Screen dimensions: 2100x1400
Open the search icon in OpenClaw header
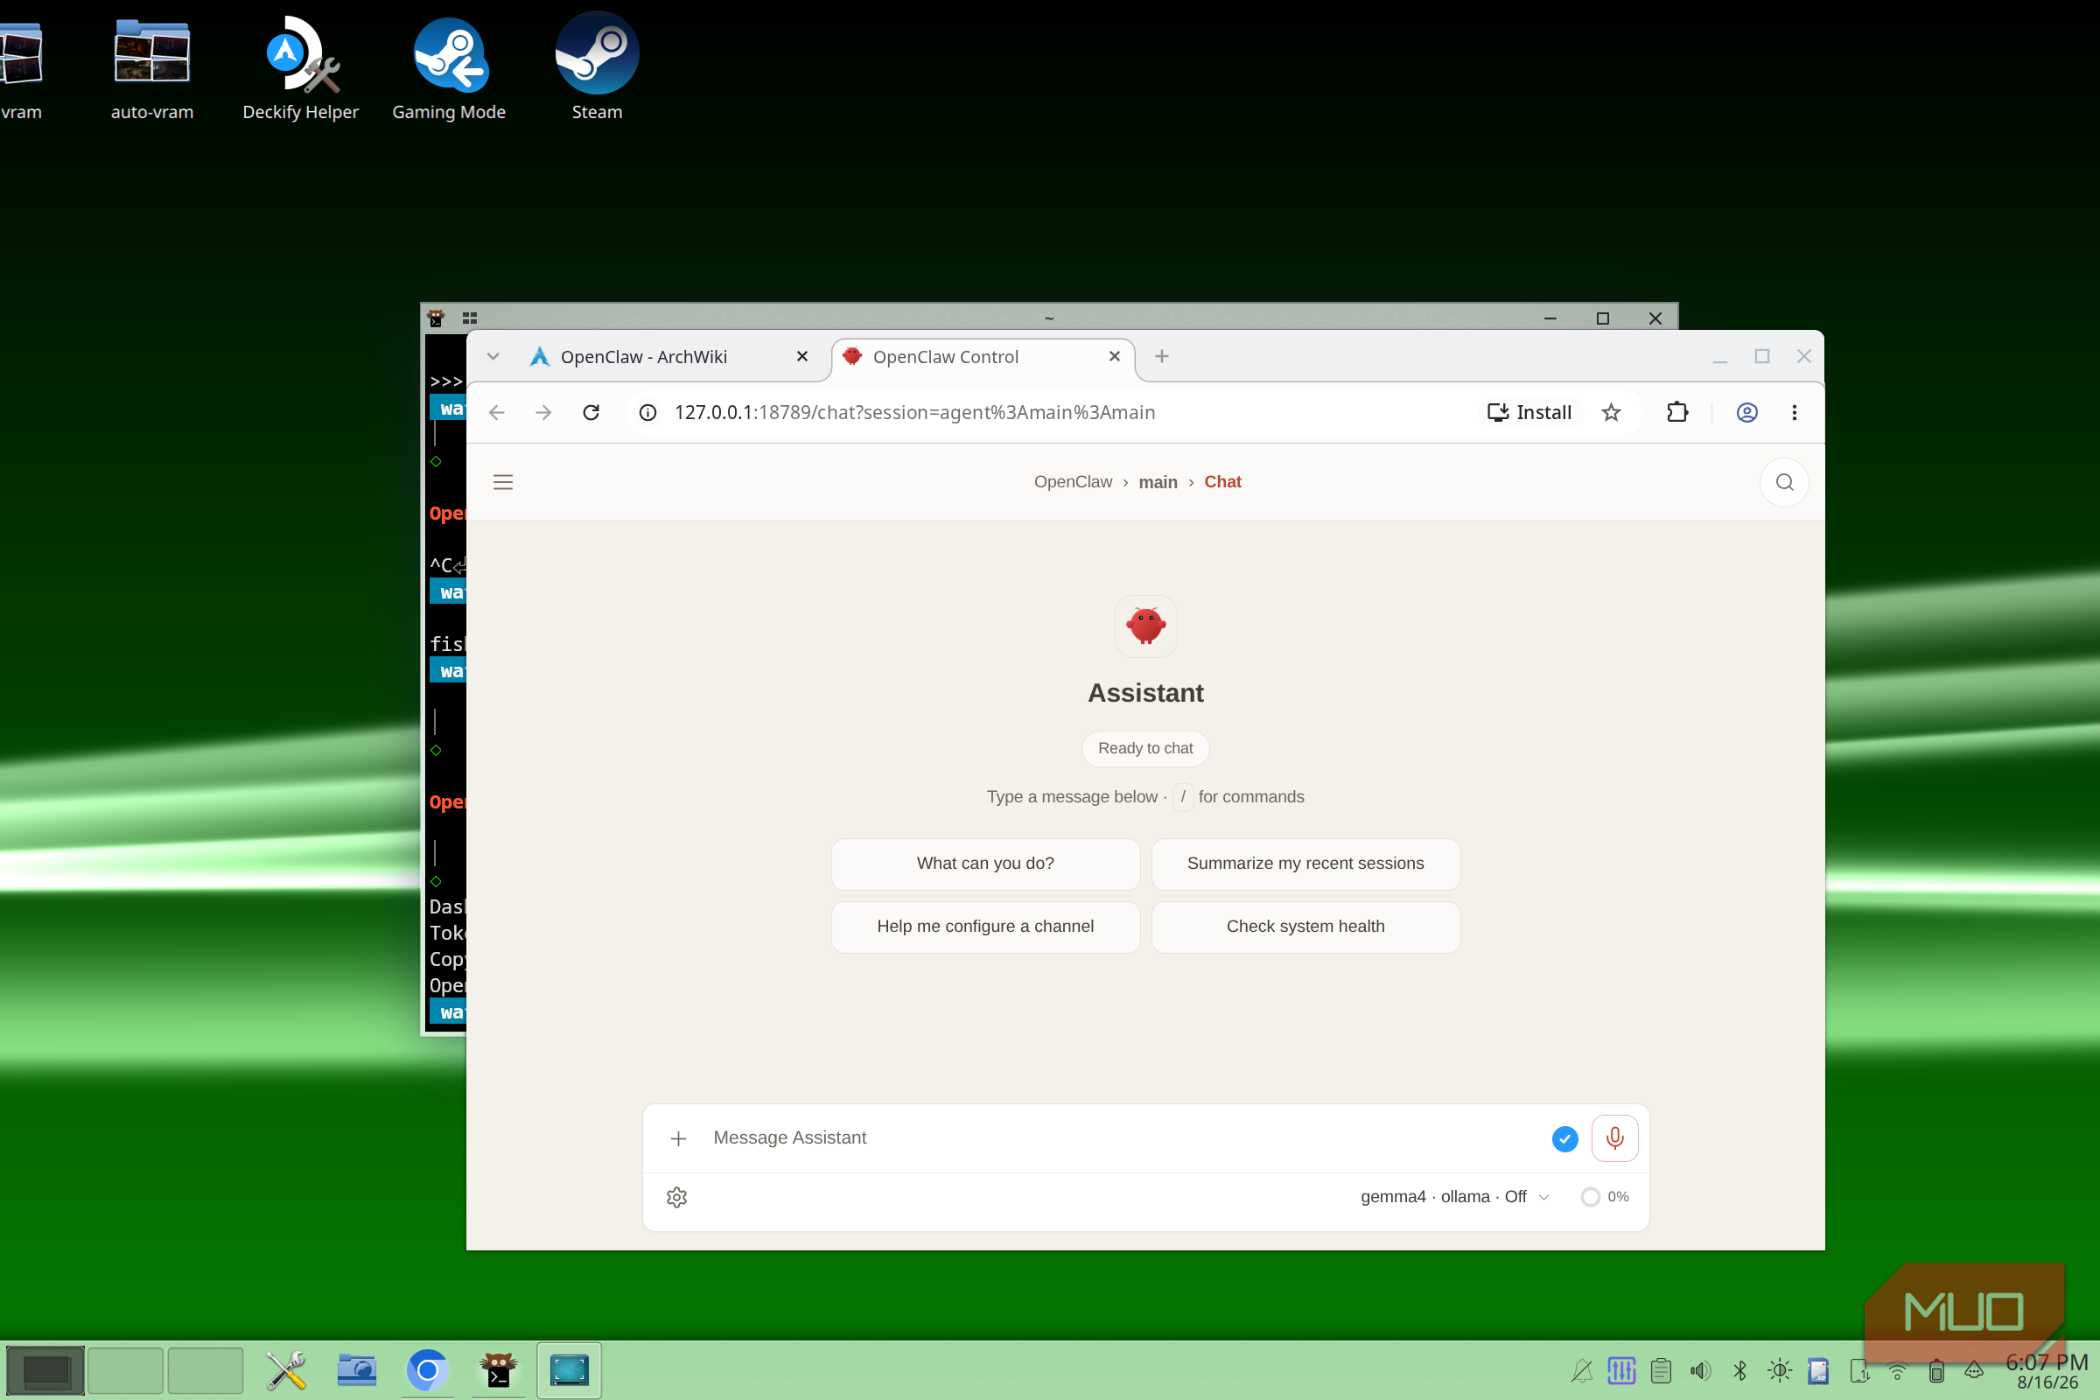(x=1784, y=482)
